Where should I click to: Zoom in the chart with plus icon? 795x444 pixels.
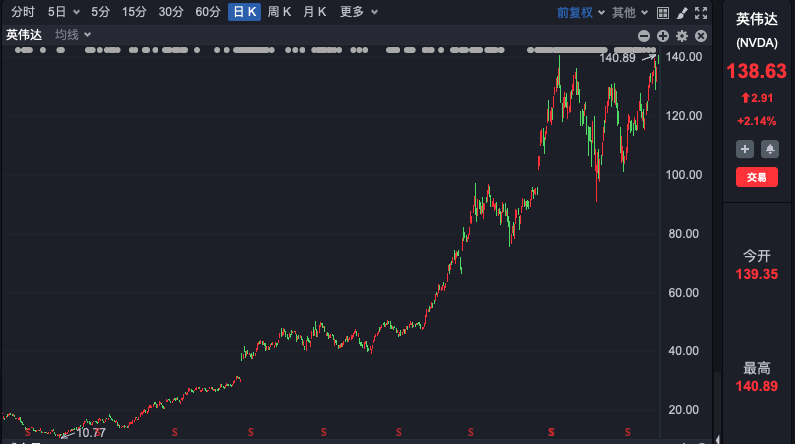tap(663, 36)
